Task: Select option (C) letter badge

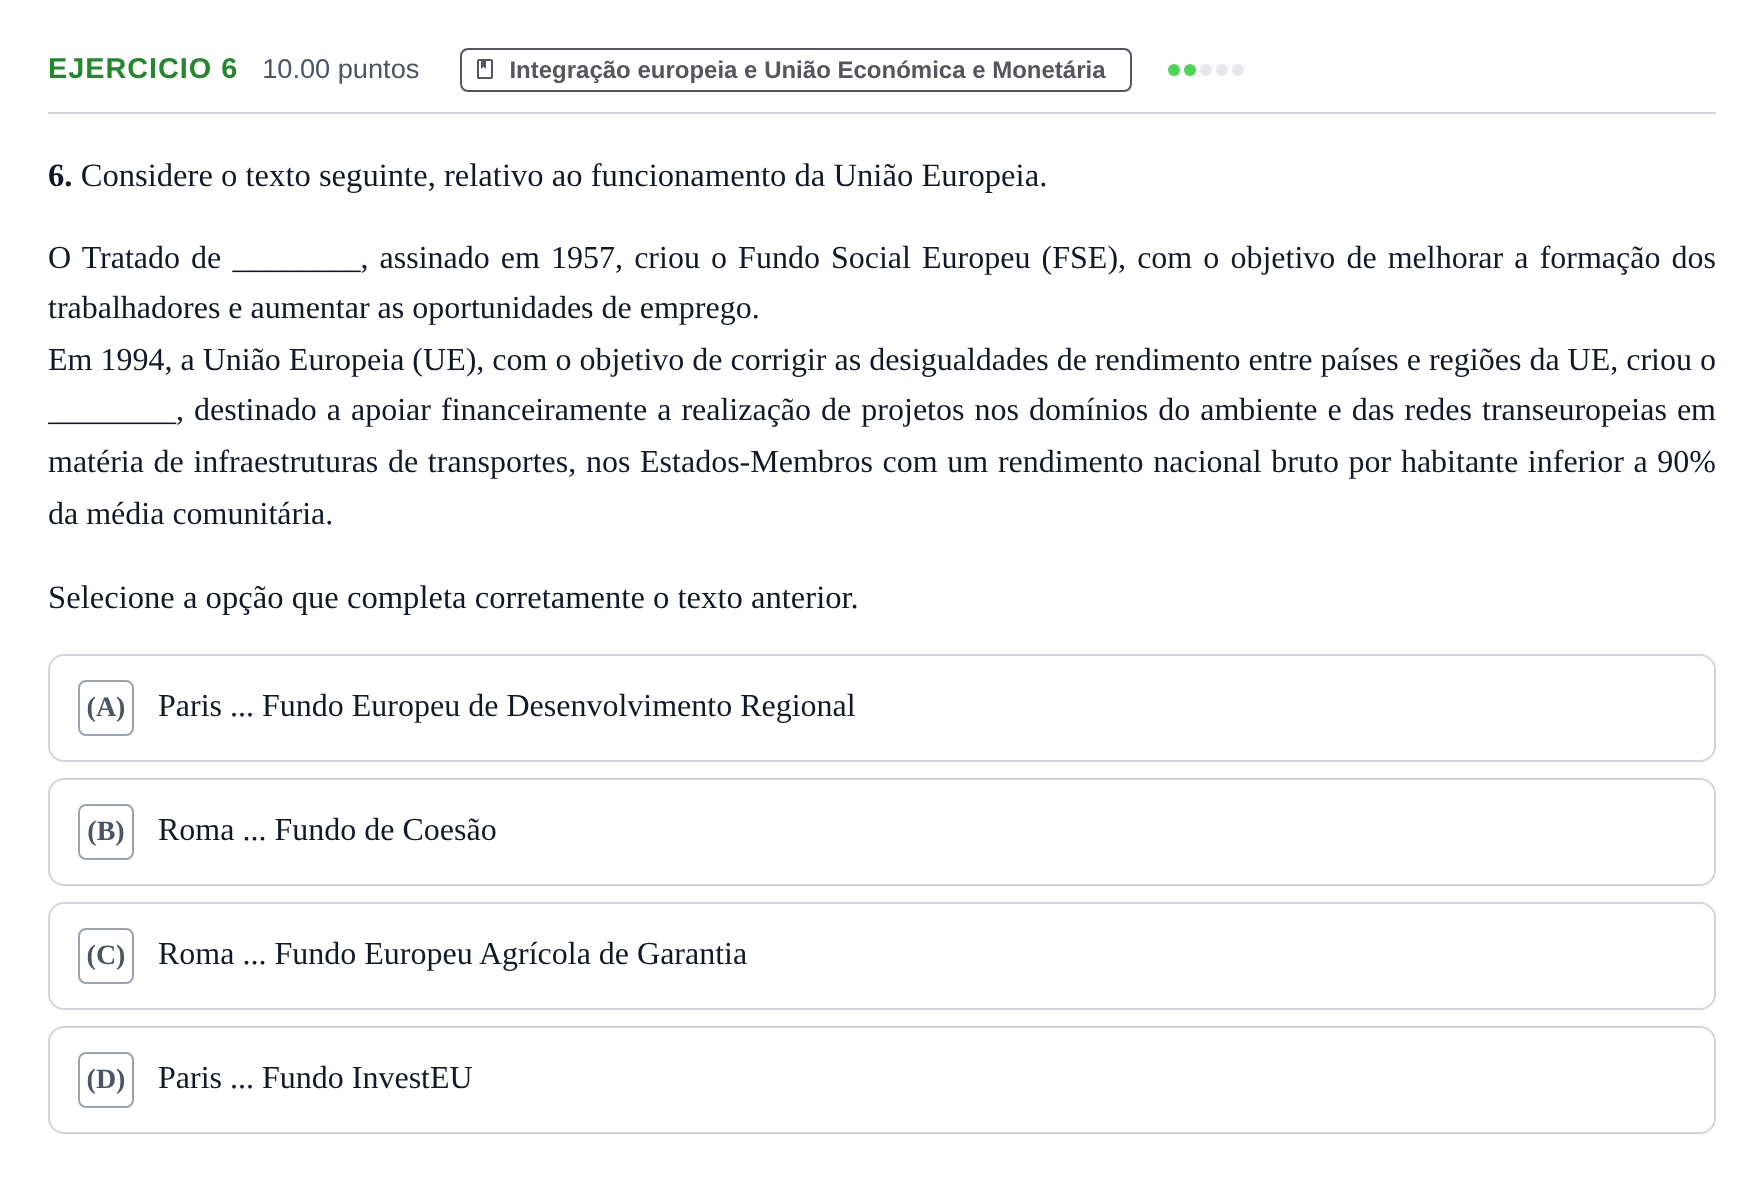Action: pos(106,956)
